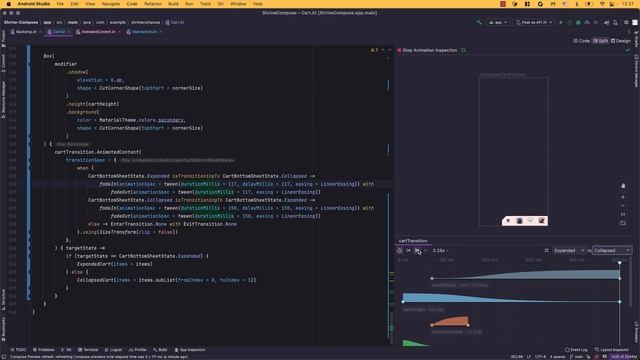Screen dimensions: 640x360
Task: Open the Problems tool window
Action: point(44,350)
